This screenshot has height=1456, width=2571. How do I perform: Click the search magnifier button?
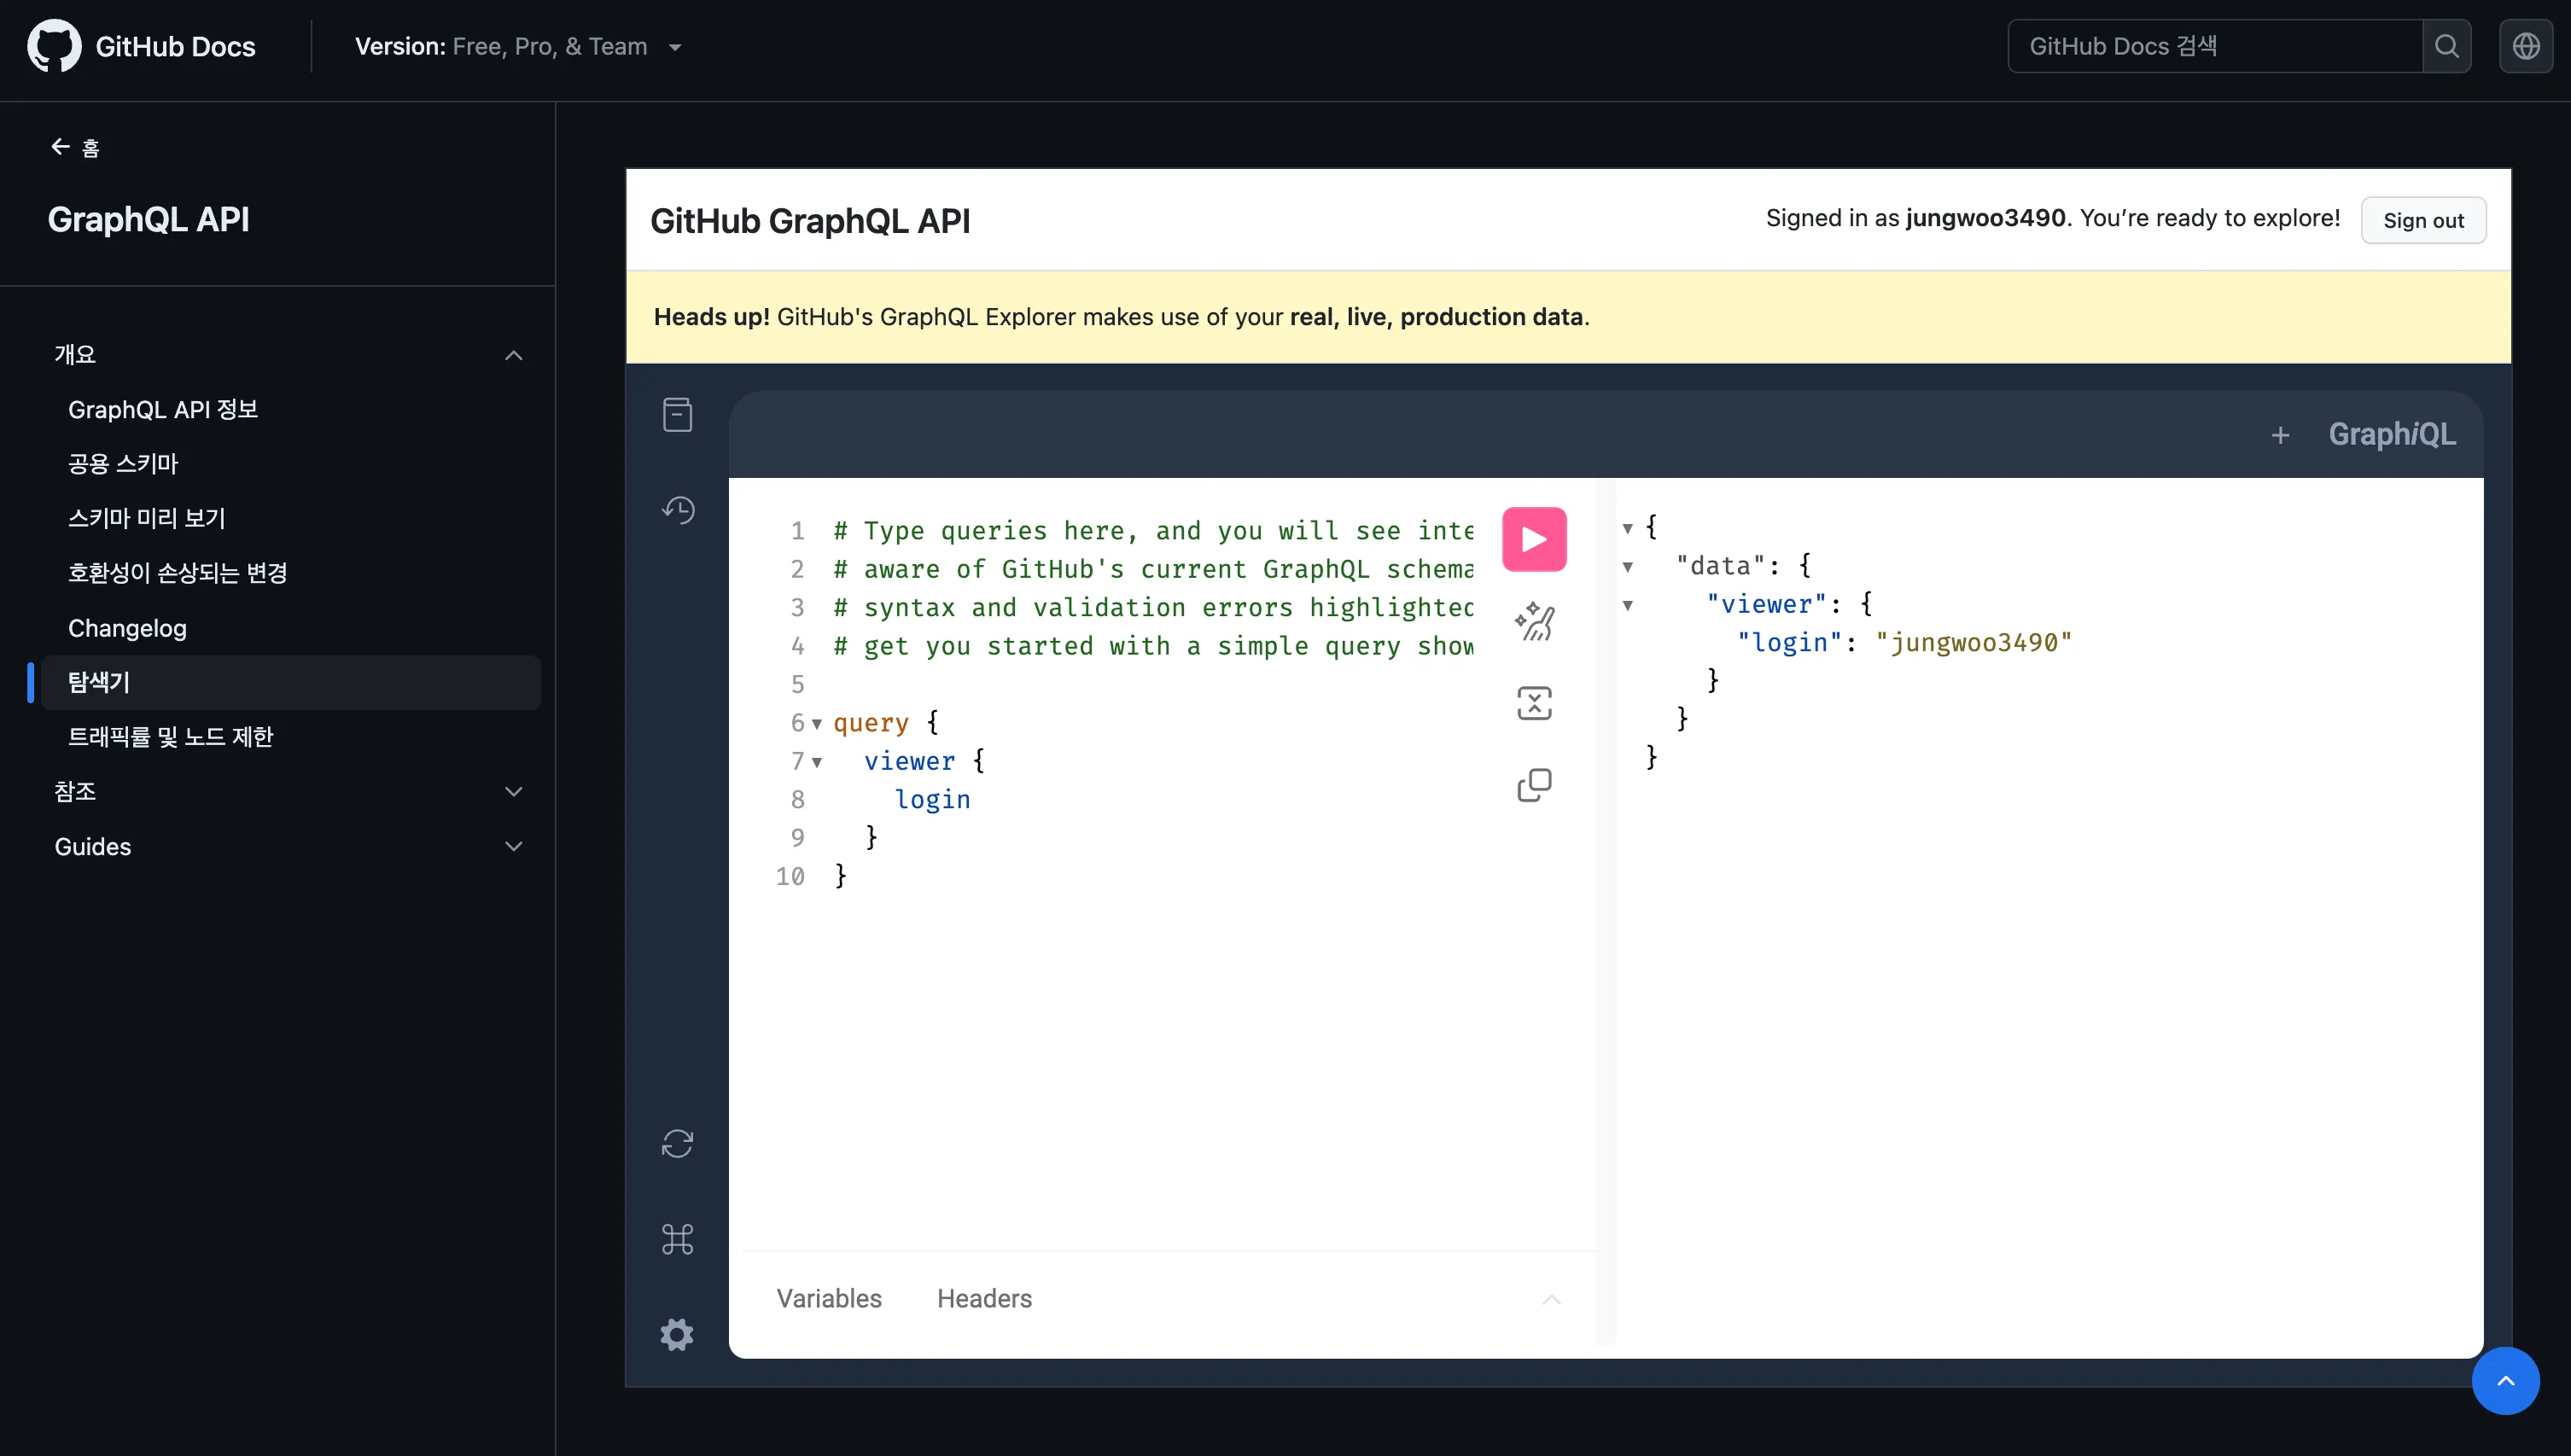[x=2446, y=46]
